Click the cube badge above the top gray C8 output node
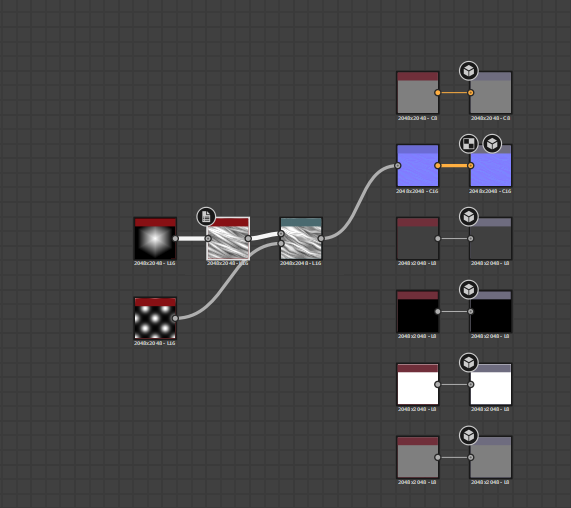571x508 pixels. 469,71
